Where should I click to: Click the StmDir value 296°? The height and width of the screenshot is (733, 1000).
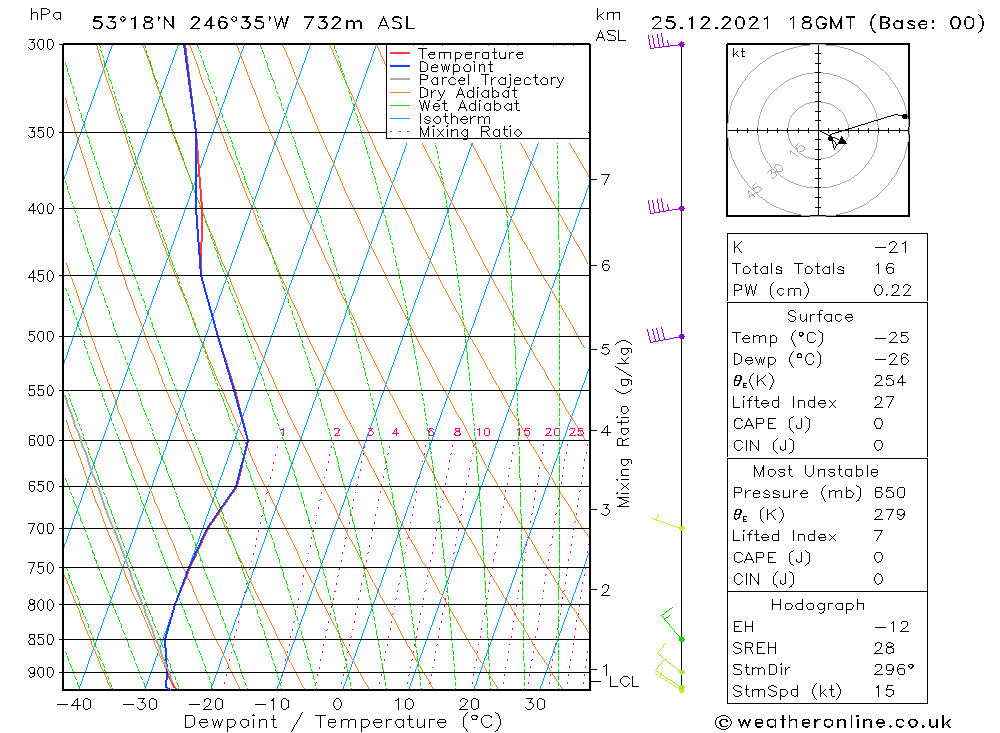click(894, 670)
